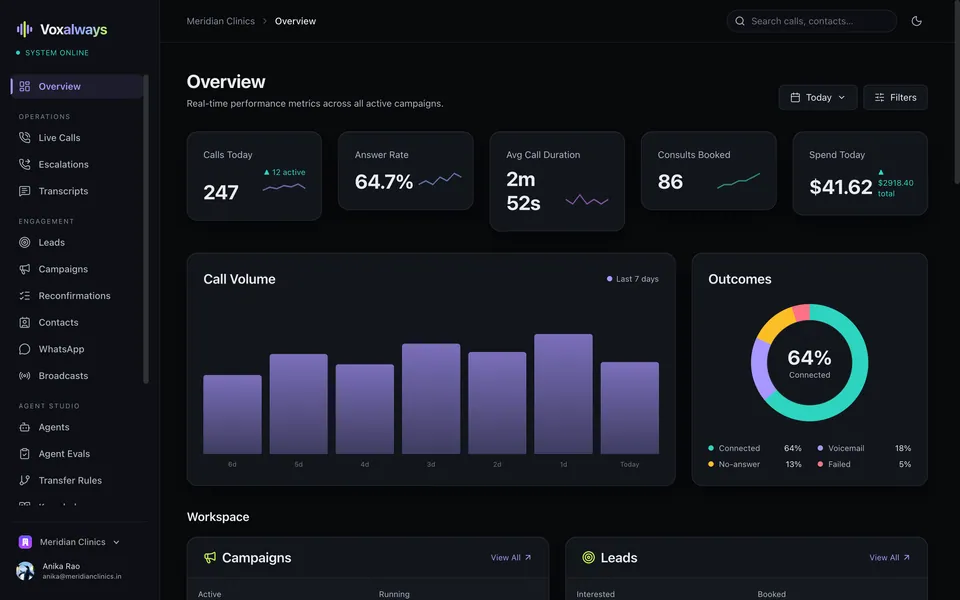Viewport: 960px width, 600px height.
Task: Click the breadcrumb chevron after Meridian Clinics
Action: pyautogui.click(x=265, y=21)
